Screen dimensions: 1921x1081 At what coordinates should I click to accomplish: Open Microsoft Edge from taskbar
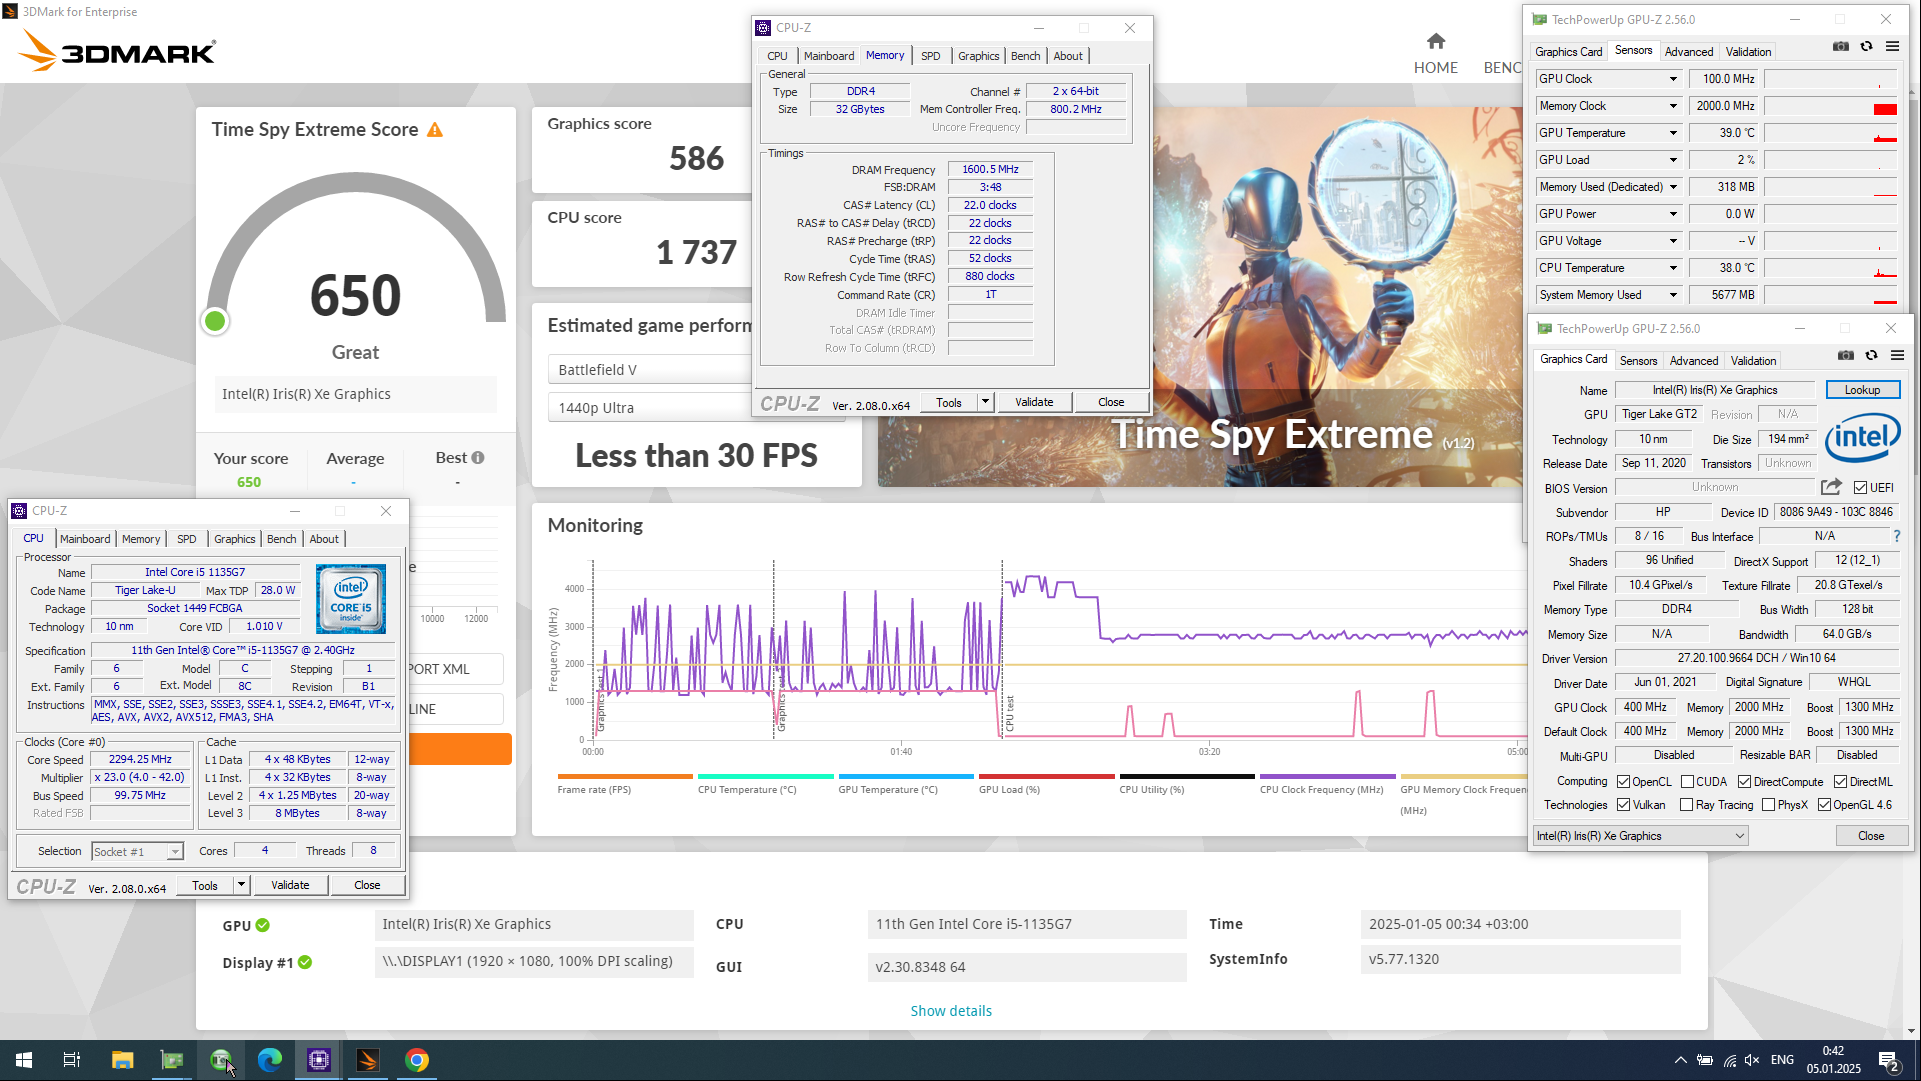[x=270, y=1060]
